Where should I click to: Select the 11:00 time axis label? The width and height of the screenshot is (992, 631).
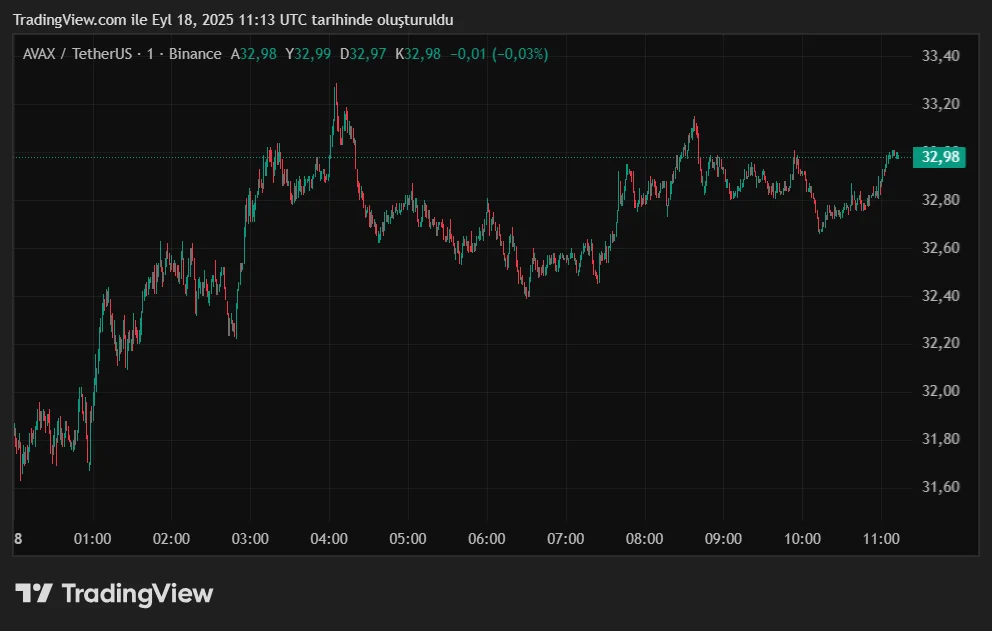click(881, 538)
